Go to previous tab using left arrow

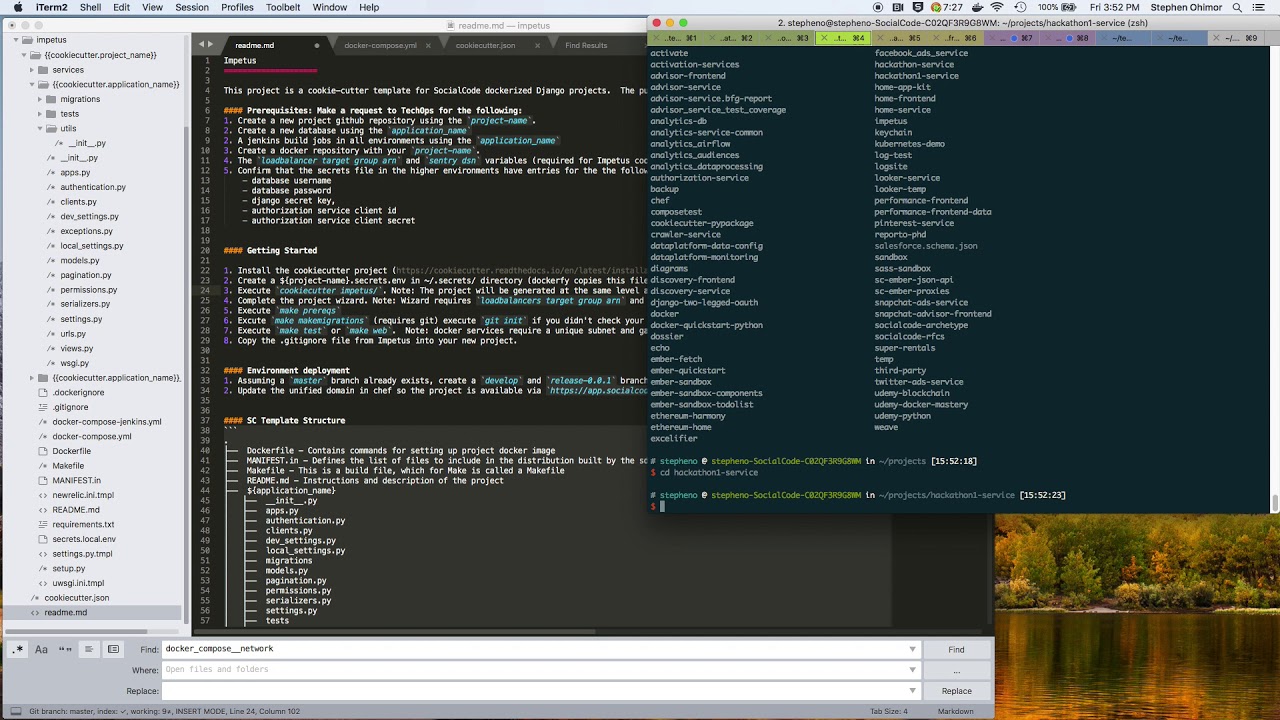[200, 44]
